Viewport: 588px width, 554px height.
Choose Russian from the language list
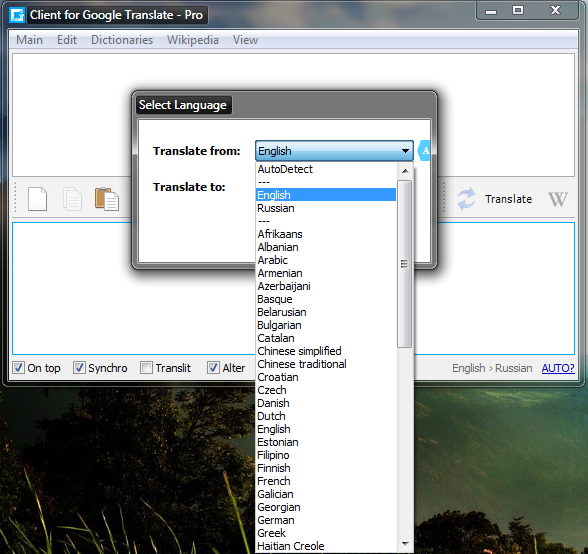(326, 208)
